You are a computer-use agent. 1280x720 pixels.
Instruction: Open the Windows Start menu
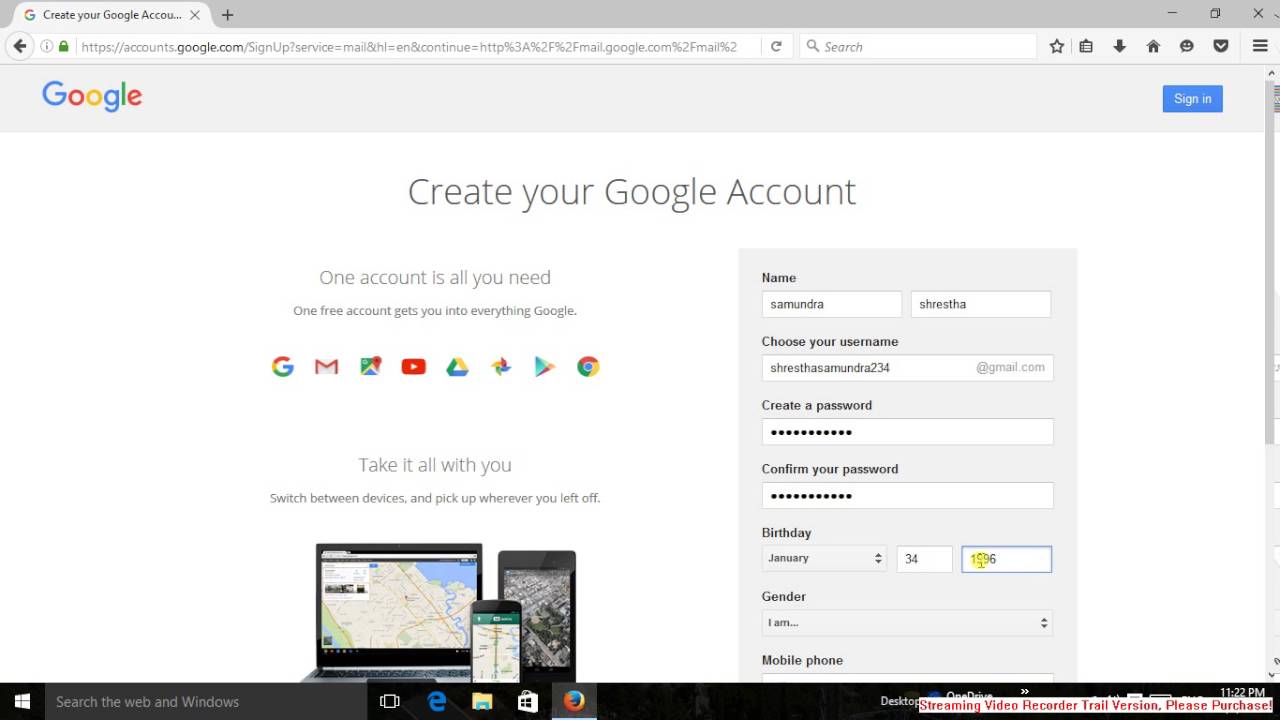22,701
